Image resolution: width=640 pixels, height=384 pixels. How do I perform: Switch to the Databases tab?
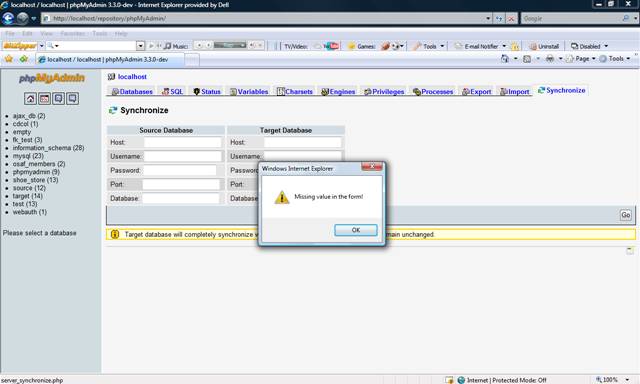[x=132, y=91]
